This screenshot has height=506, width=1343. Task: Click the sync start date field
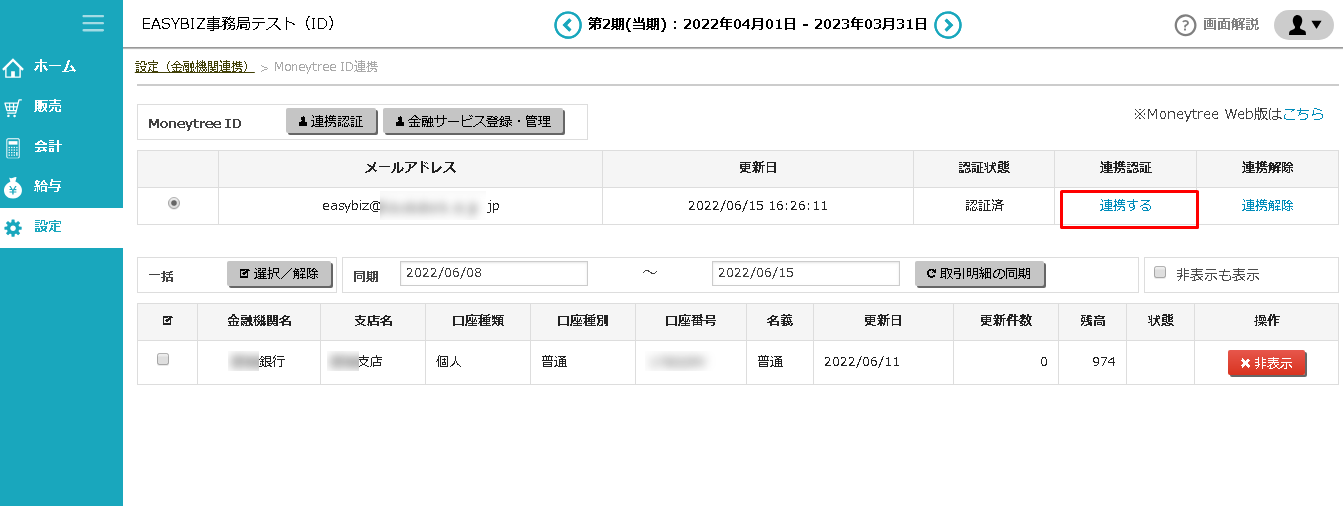[x=493, y=274]
